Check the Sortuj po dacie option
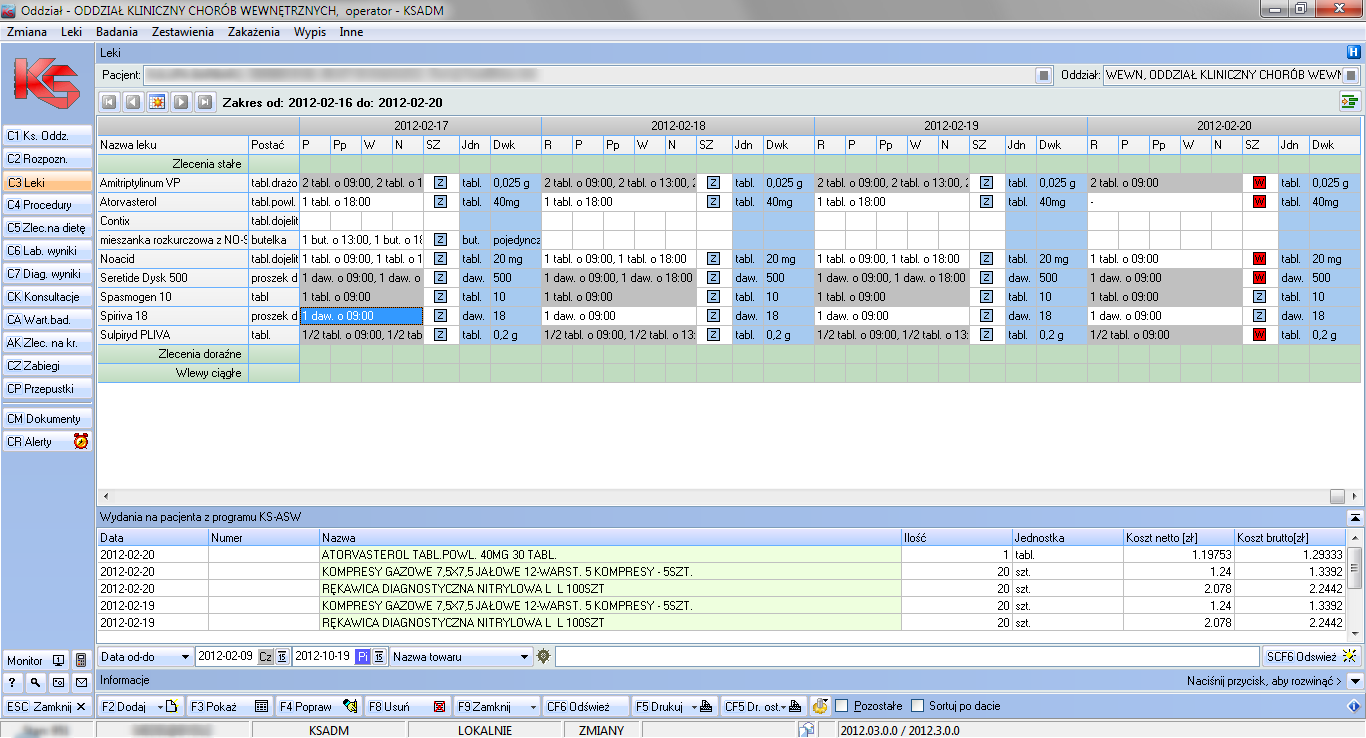Viewport: 1366px width, 738px height. pos(919,706)
